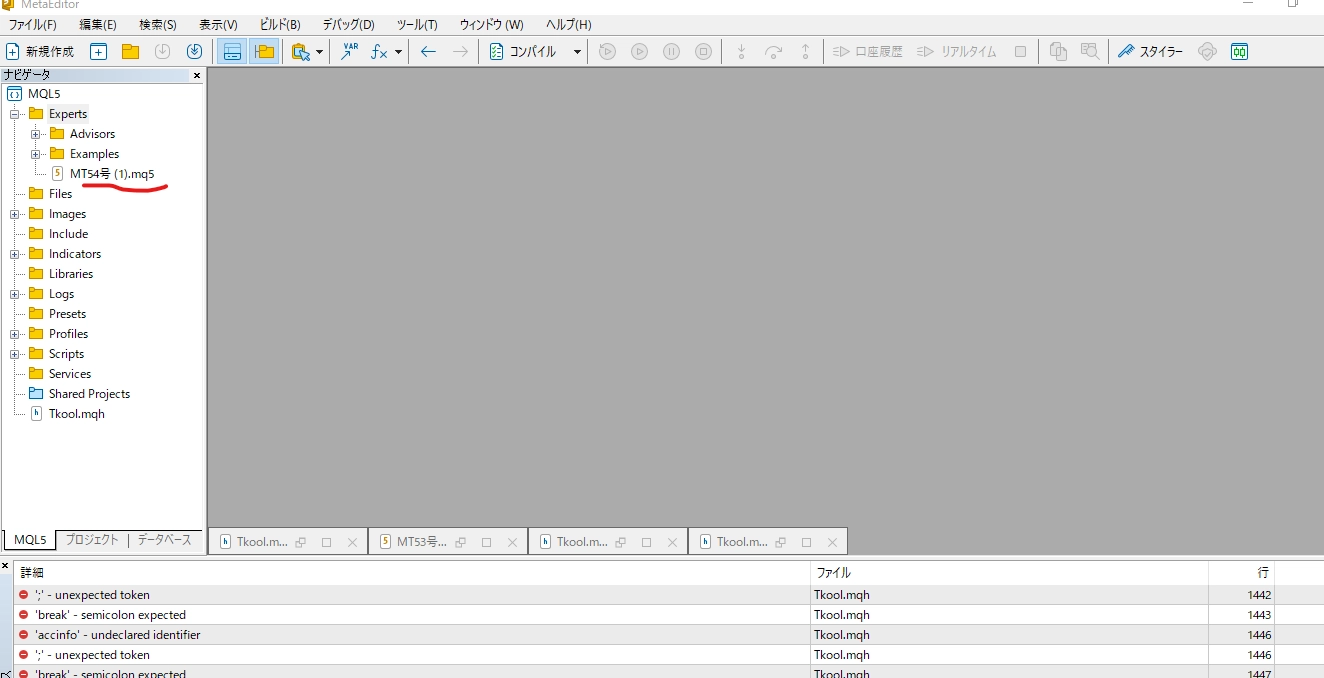Open the 表示(V) menu
The height and width of the screenshot is (678, 1324).
(218, 24)
